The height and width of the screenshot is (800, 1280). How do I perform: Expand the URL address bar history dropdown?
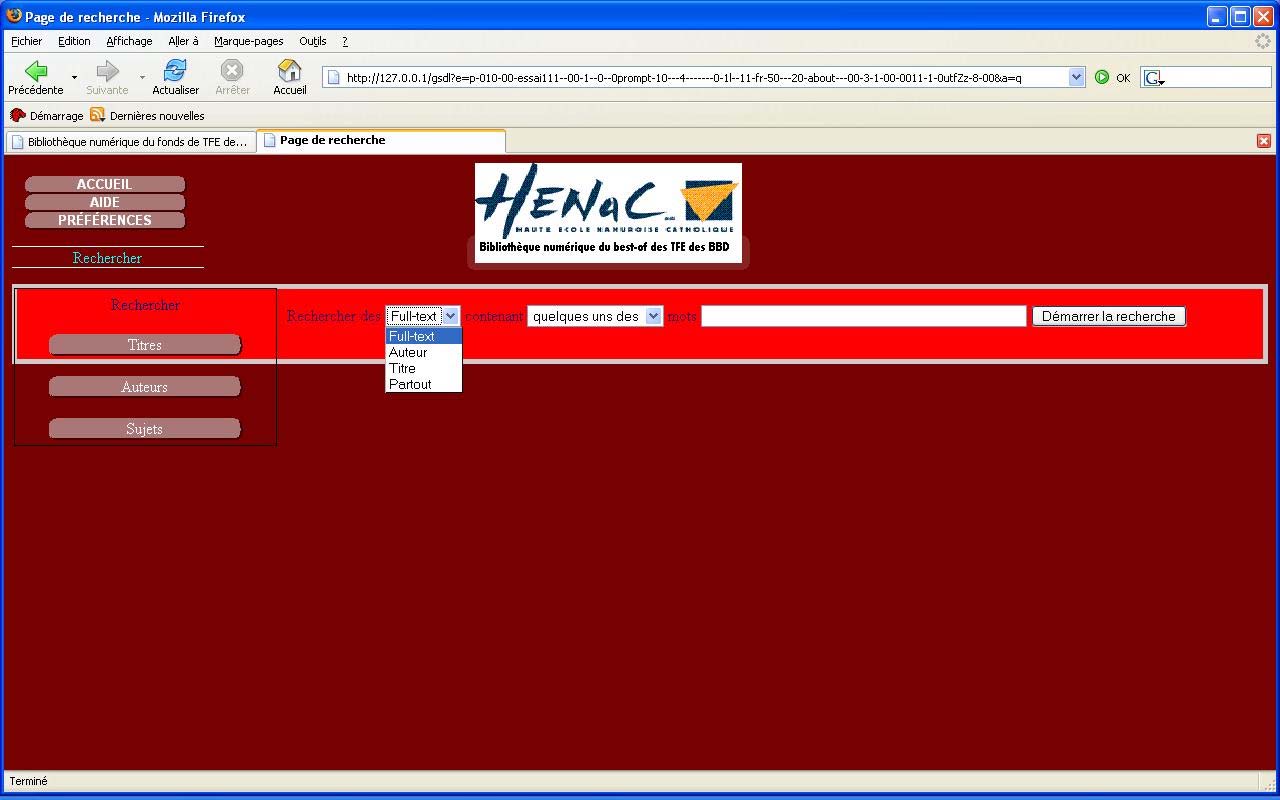pos(1076,77)
